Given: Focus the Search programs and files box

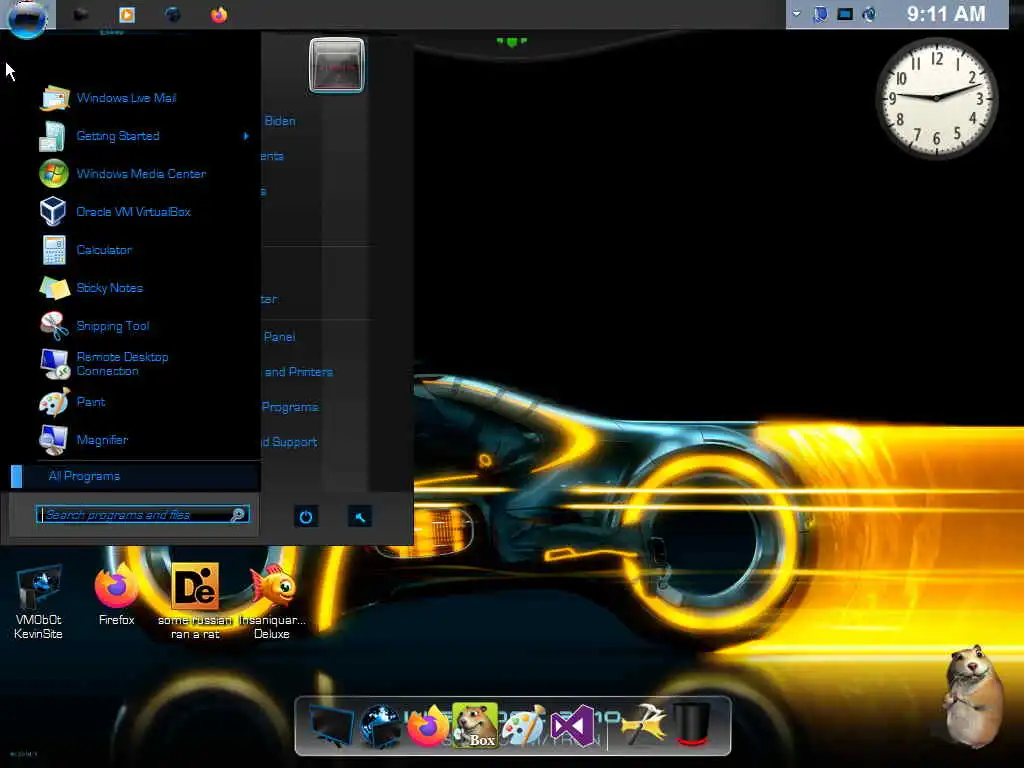Looking at the screenshot, I should (x=142, y=515).
